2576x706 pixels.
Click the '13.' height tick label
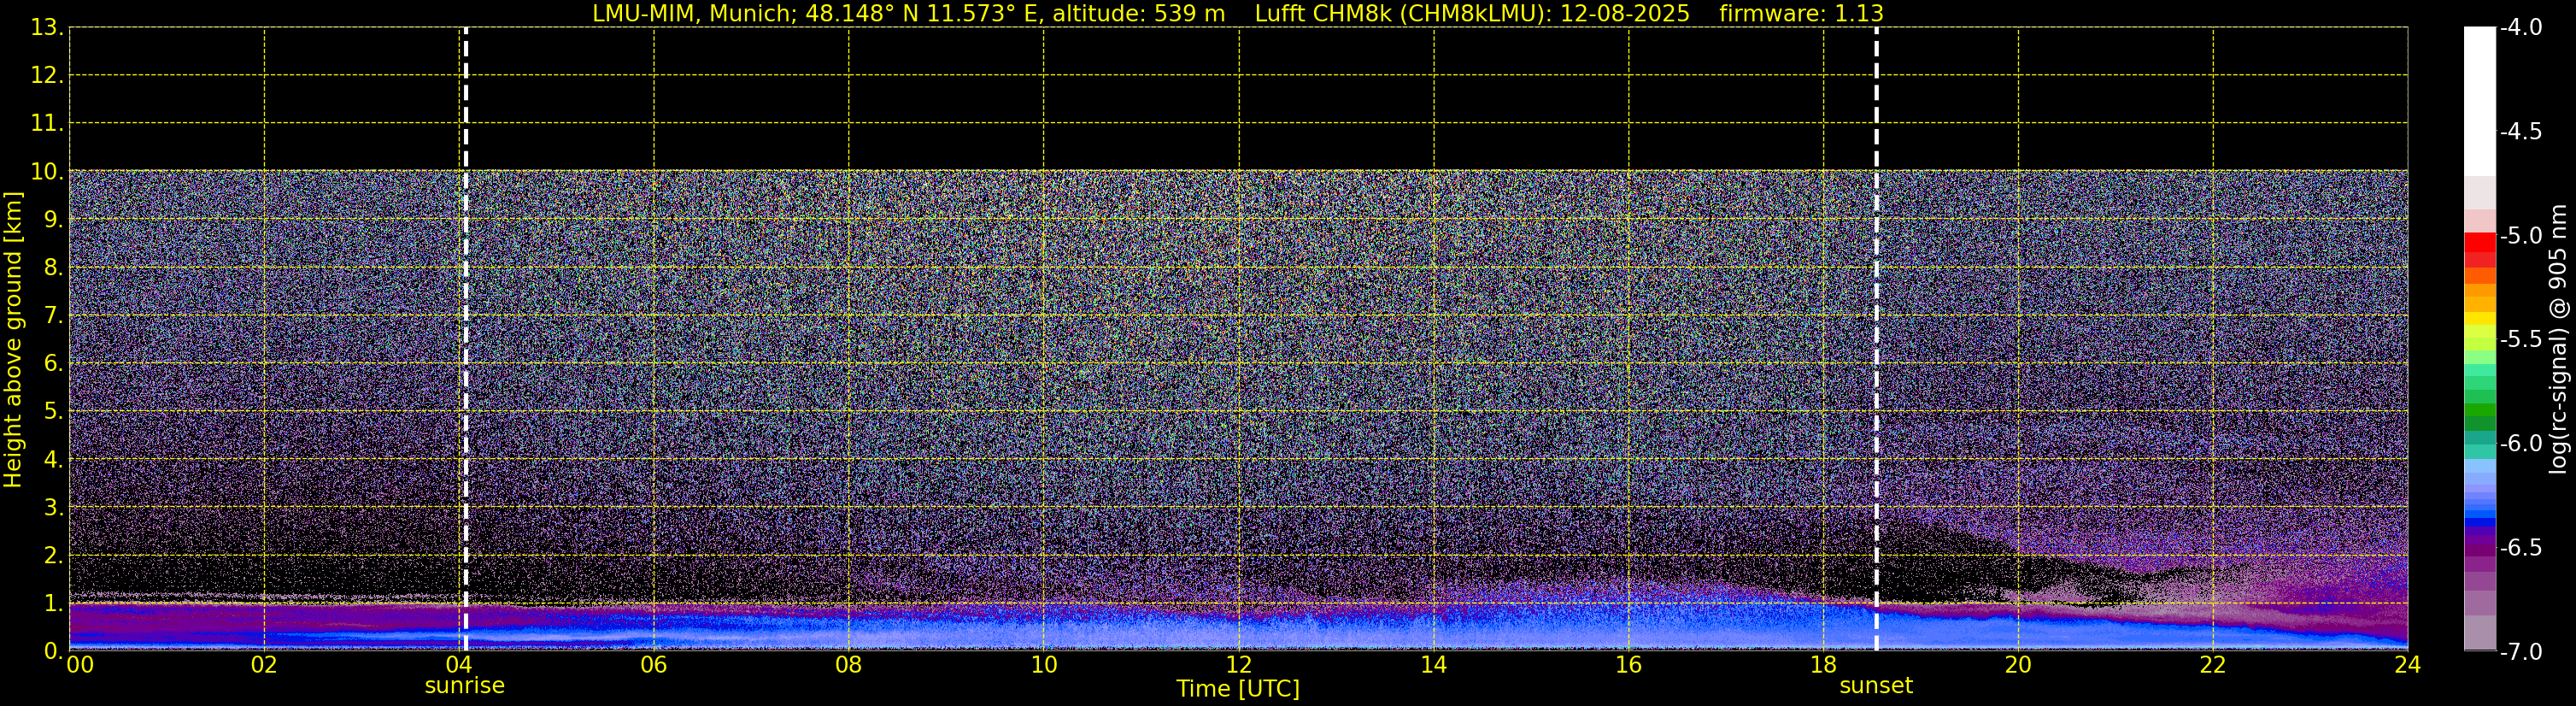pos(47,27)
